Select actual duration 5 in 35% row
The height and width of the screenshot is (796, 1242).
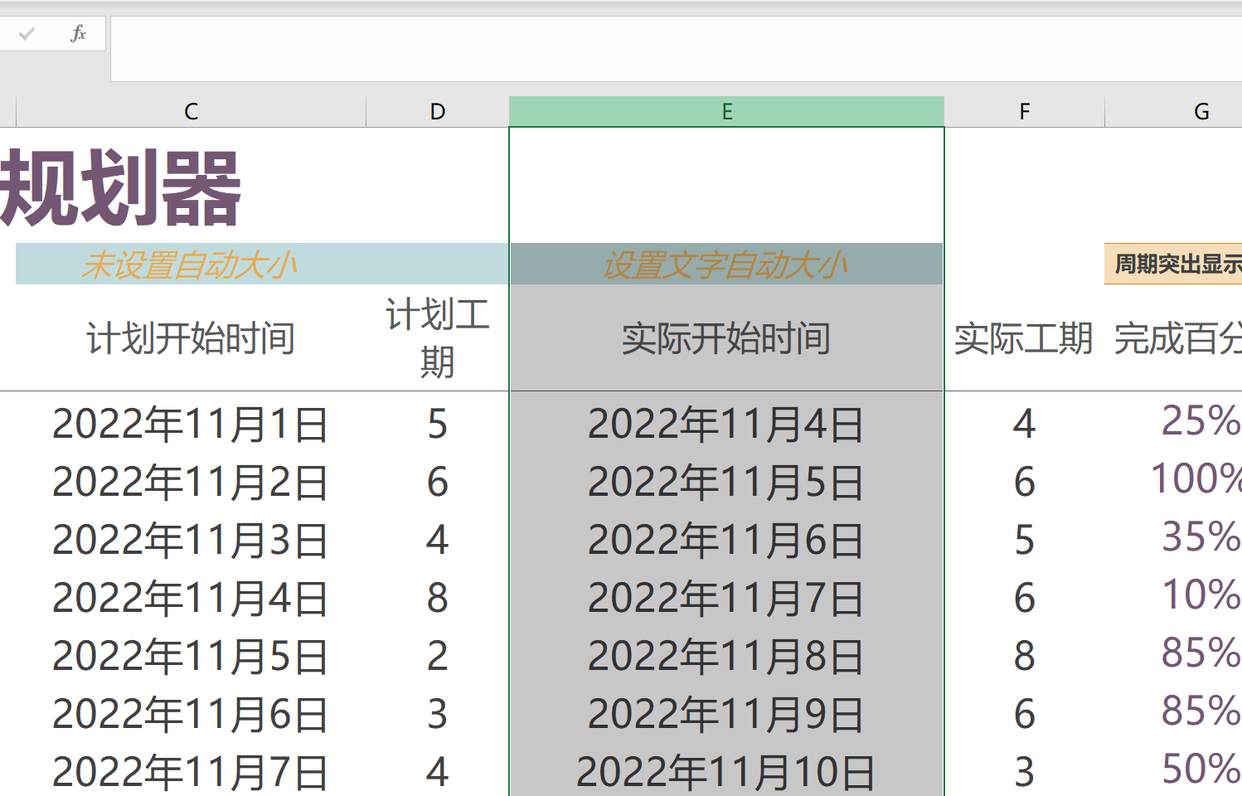1024,540
